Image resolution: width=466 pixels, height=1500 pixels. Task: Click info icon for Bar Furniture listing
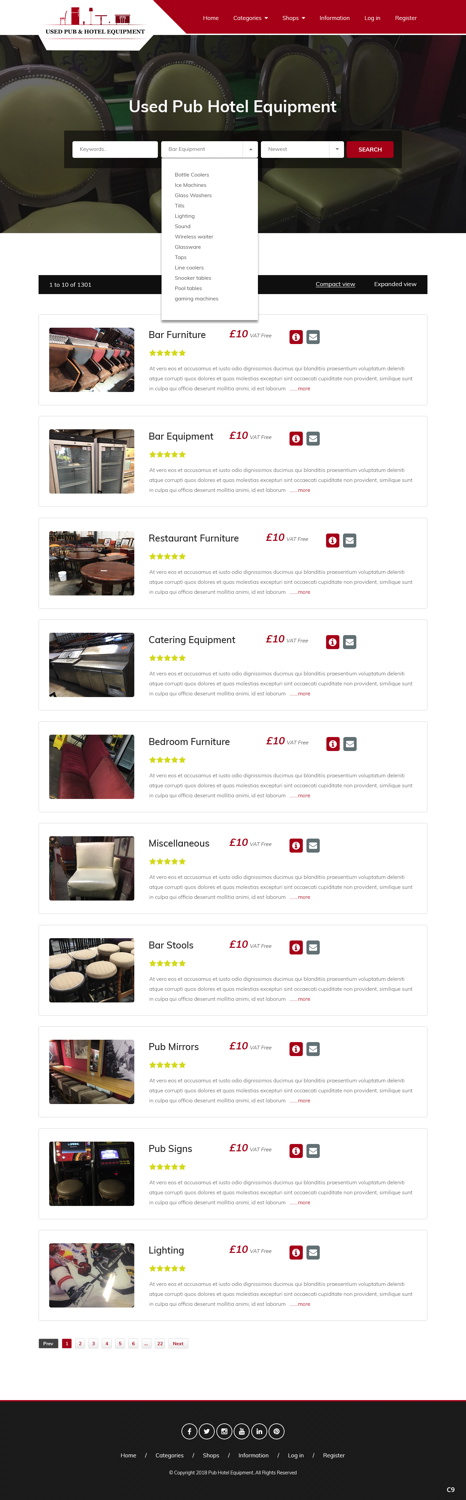pyautogui.click(x=296, y=337)
